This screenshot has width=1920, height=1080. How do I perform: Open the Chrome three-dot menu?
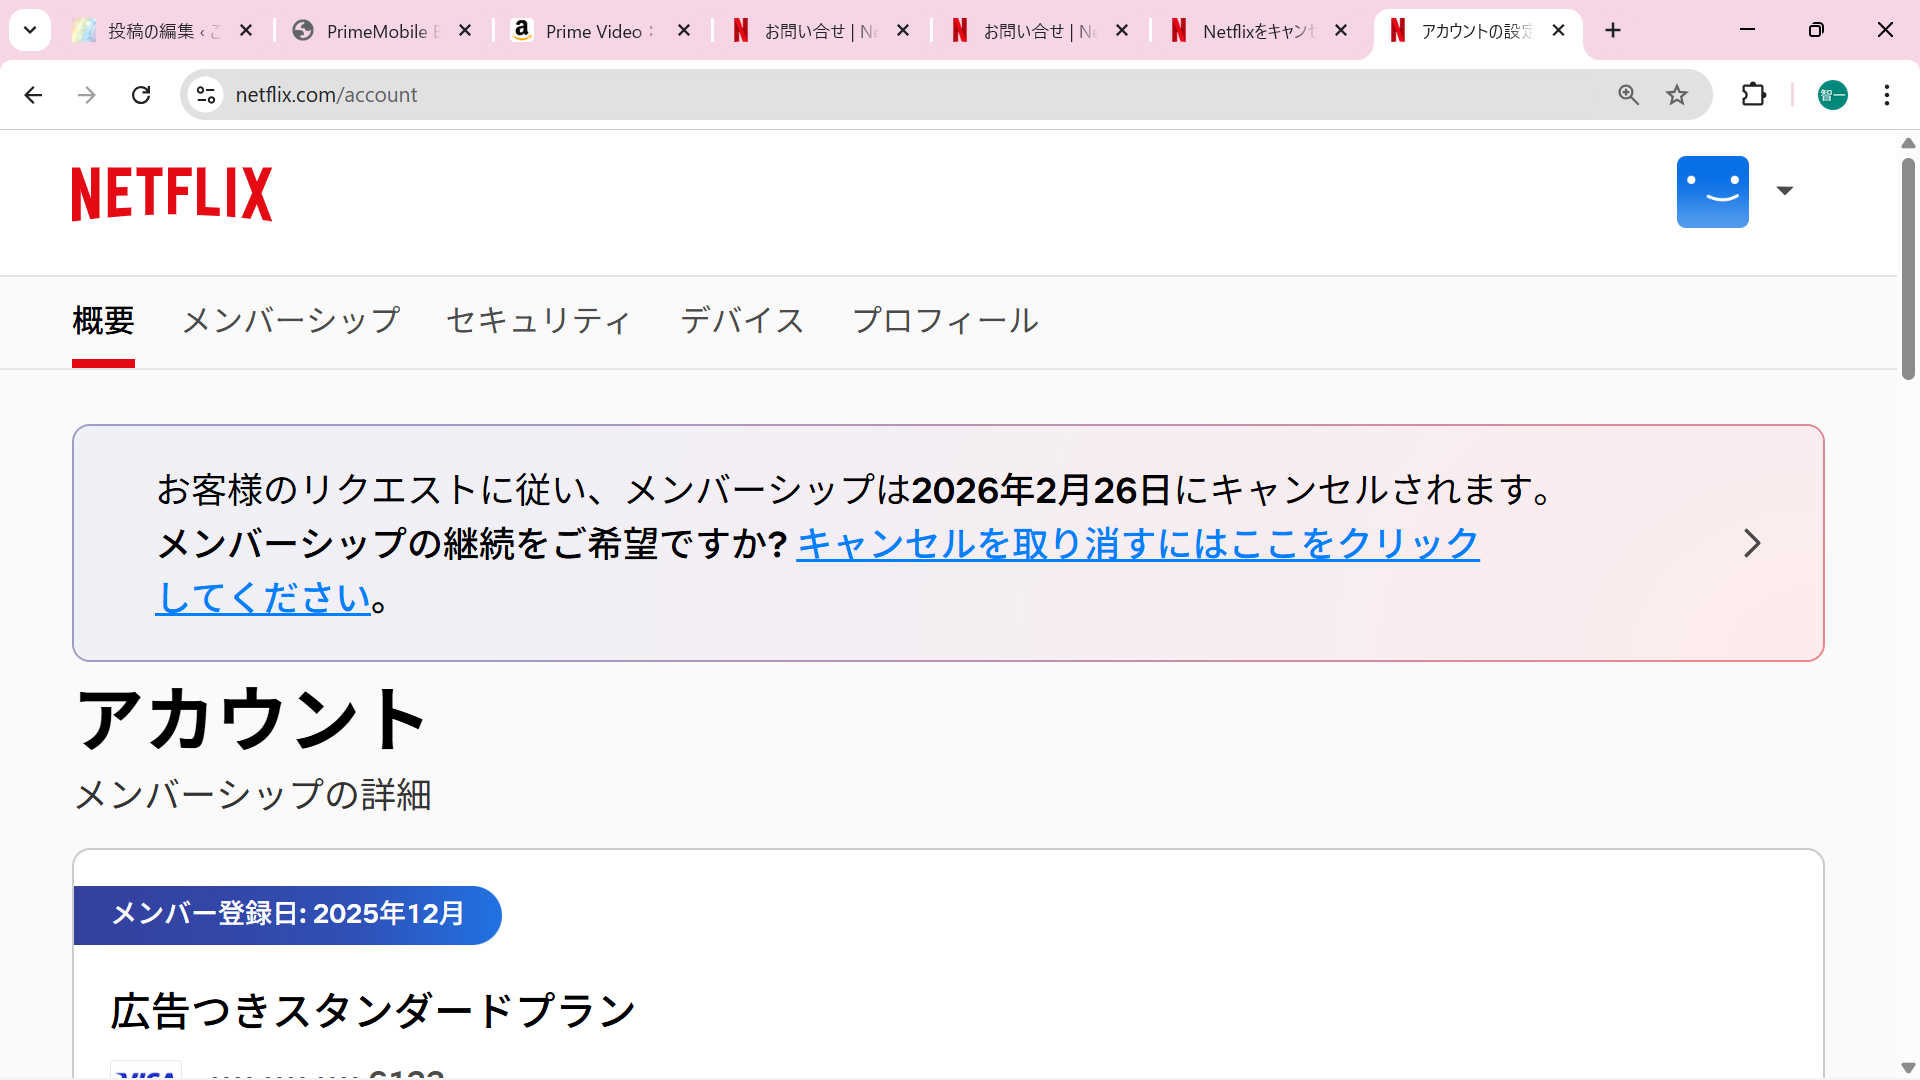(x=1887, y=95)
